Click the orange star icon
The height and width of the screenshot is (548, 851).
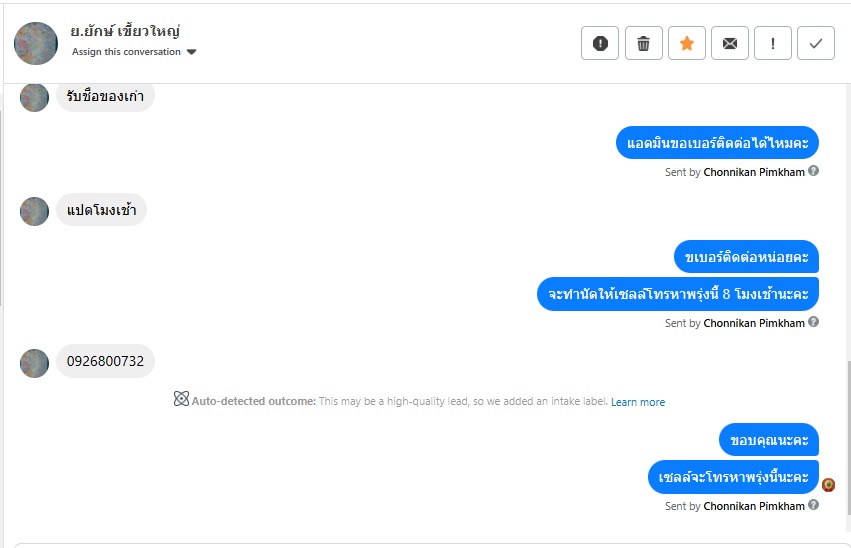click(x=686, y=43)
